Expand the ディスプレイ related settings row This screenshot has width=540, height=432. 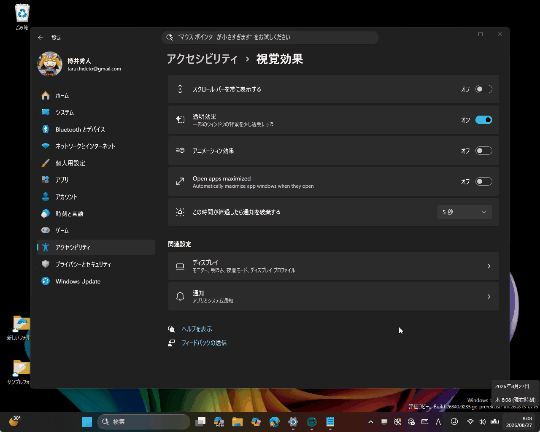tap(333, 266)
